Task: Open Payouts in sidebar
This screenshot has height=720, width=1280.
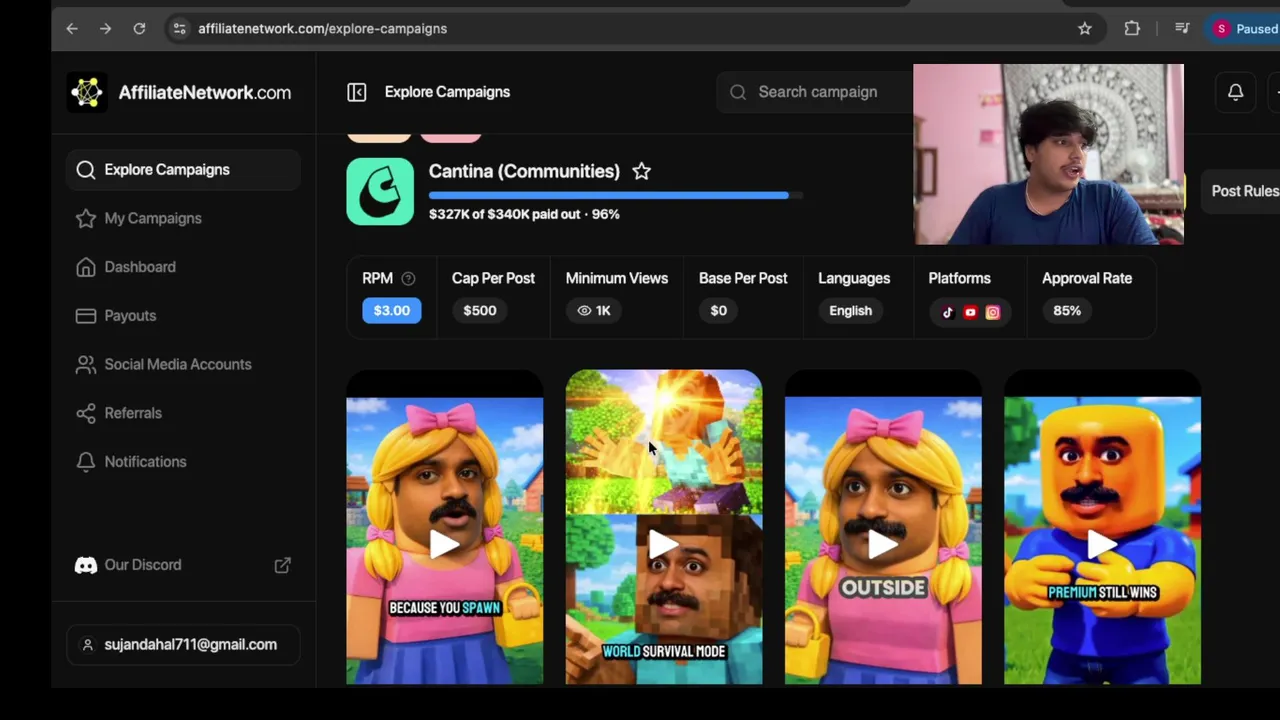Action: (x=184, y=316)
